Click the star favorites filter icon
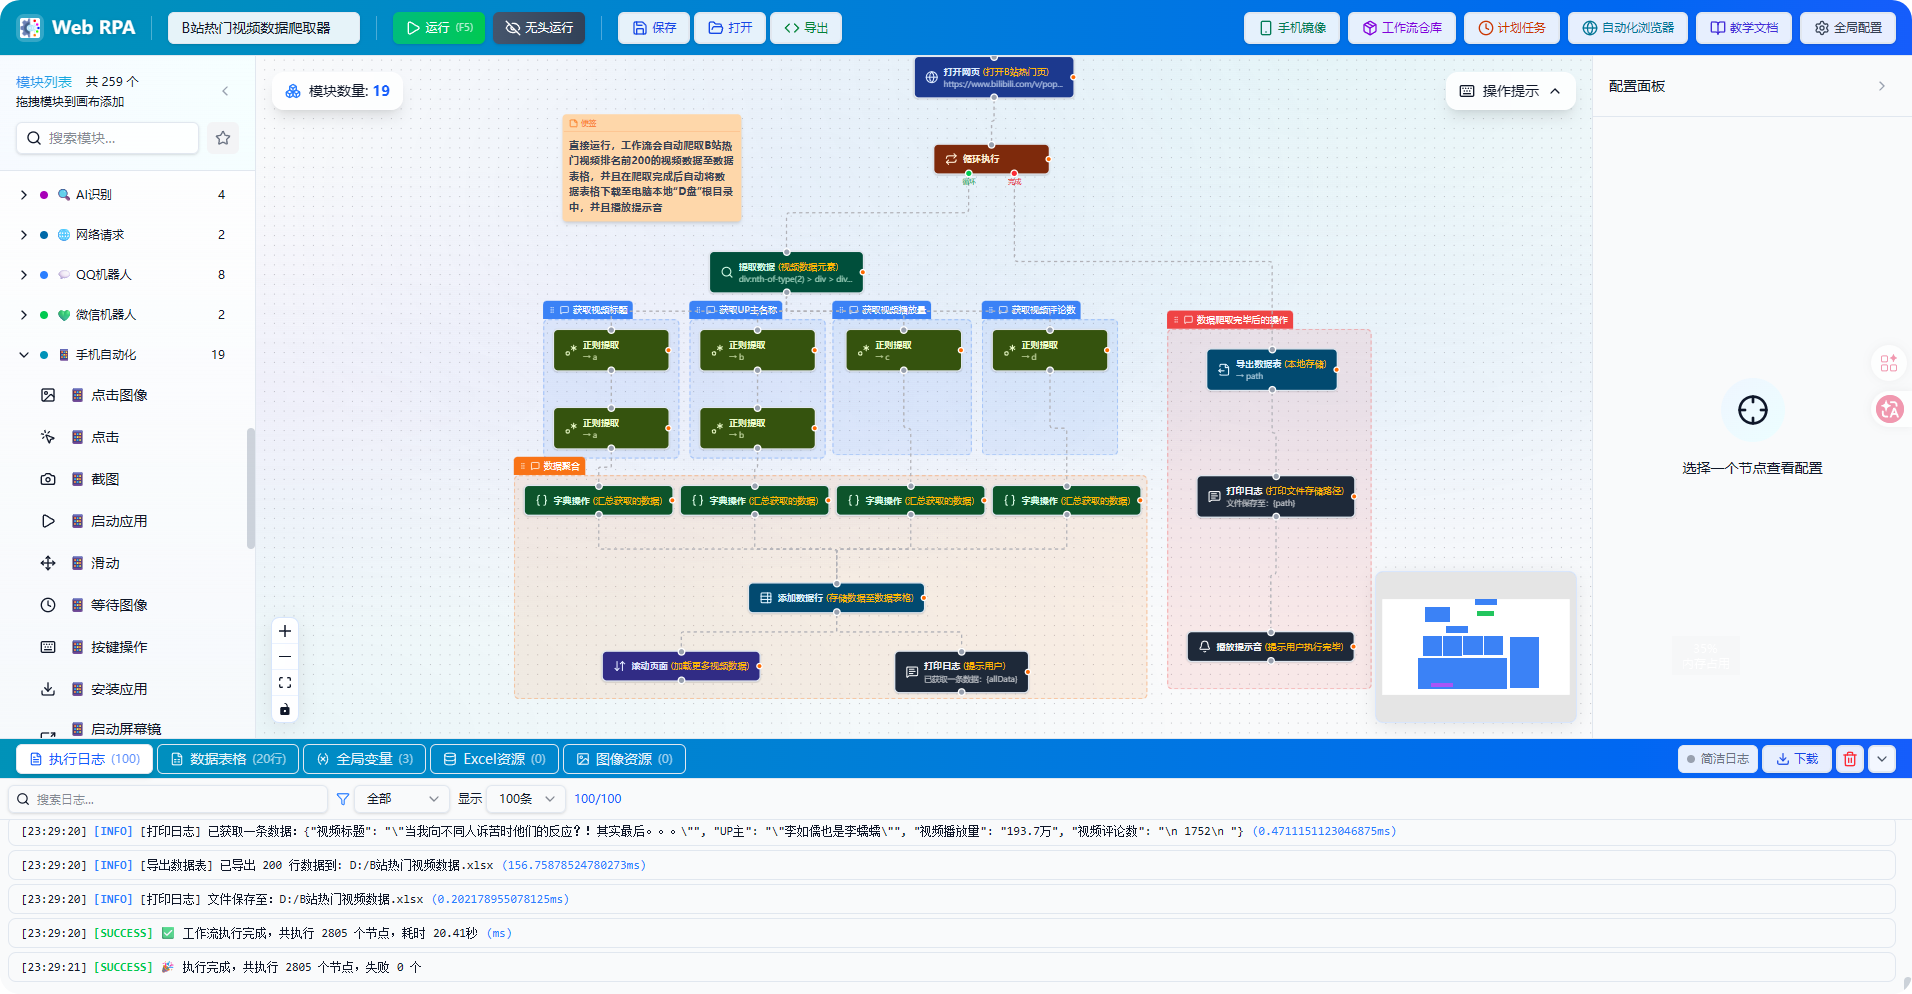The width and height of the screenshot is (1912, 994). pyautogui.click(x=223, y=138)
